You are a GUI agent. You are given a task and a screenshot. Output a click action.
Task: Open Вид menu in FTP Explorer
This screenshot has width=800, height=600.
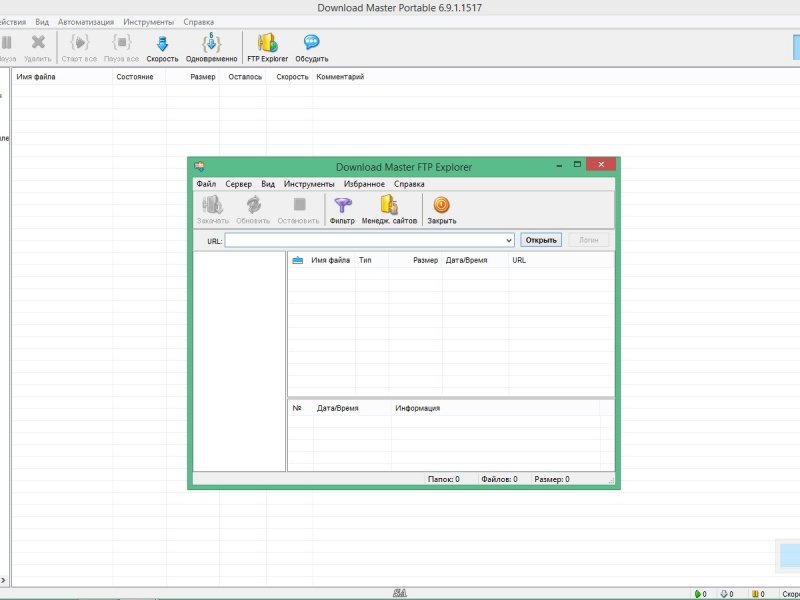[x=268, y=184]
